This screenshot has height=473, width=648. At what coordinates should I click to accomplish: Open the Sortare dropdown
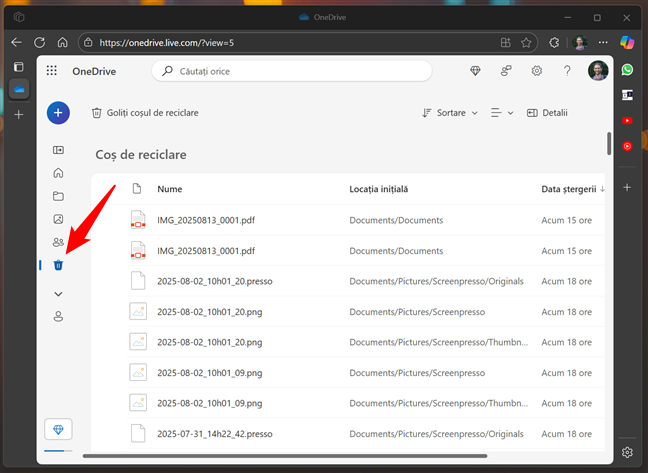(450, 113)
